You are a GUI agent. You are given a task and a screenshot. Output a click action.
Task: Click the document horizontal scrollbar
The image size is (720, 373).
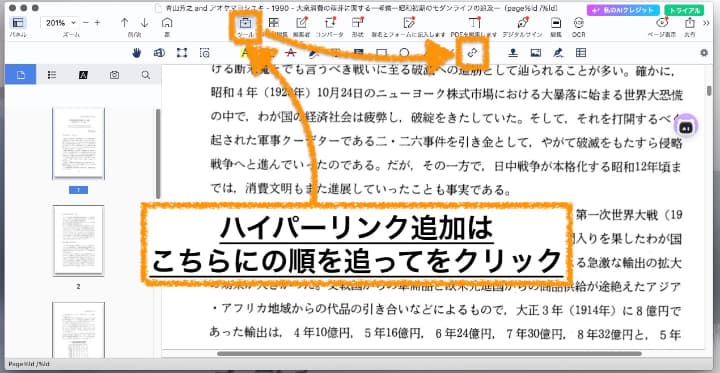pyautogui.click(x=429, y=354)
